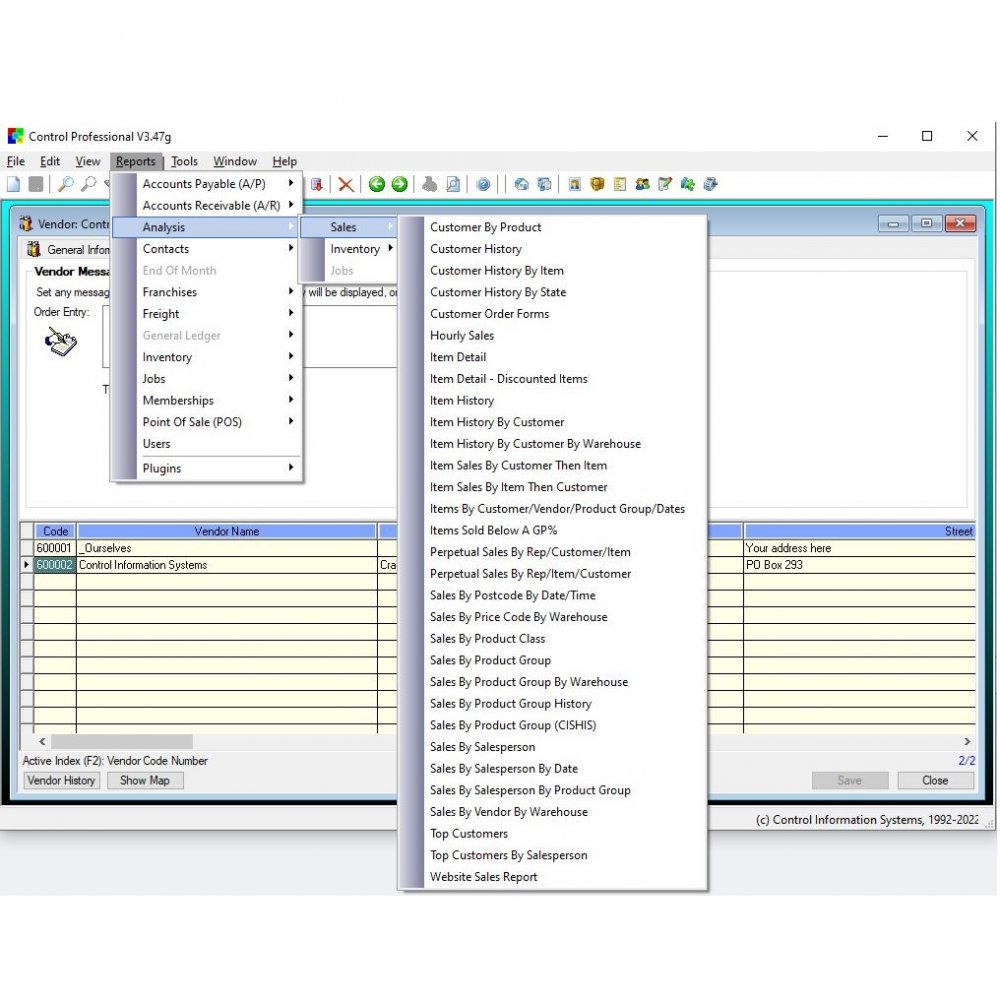This screenshot has height=1000, width=1000.
Task: Open the Plugins puzzle-piece toolbar icon
Action: (x=687, y=184)
